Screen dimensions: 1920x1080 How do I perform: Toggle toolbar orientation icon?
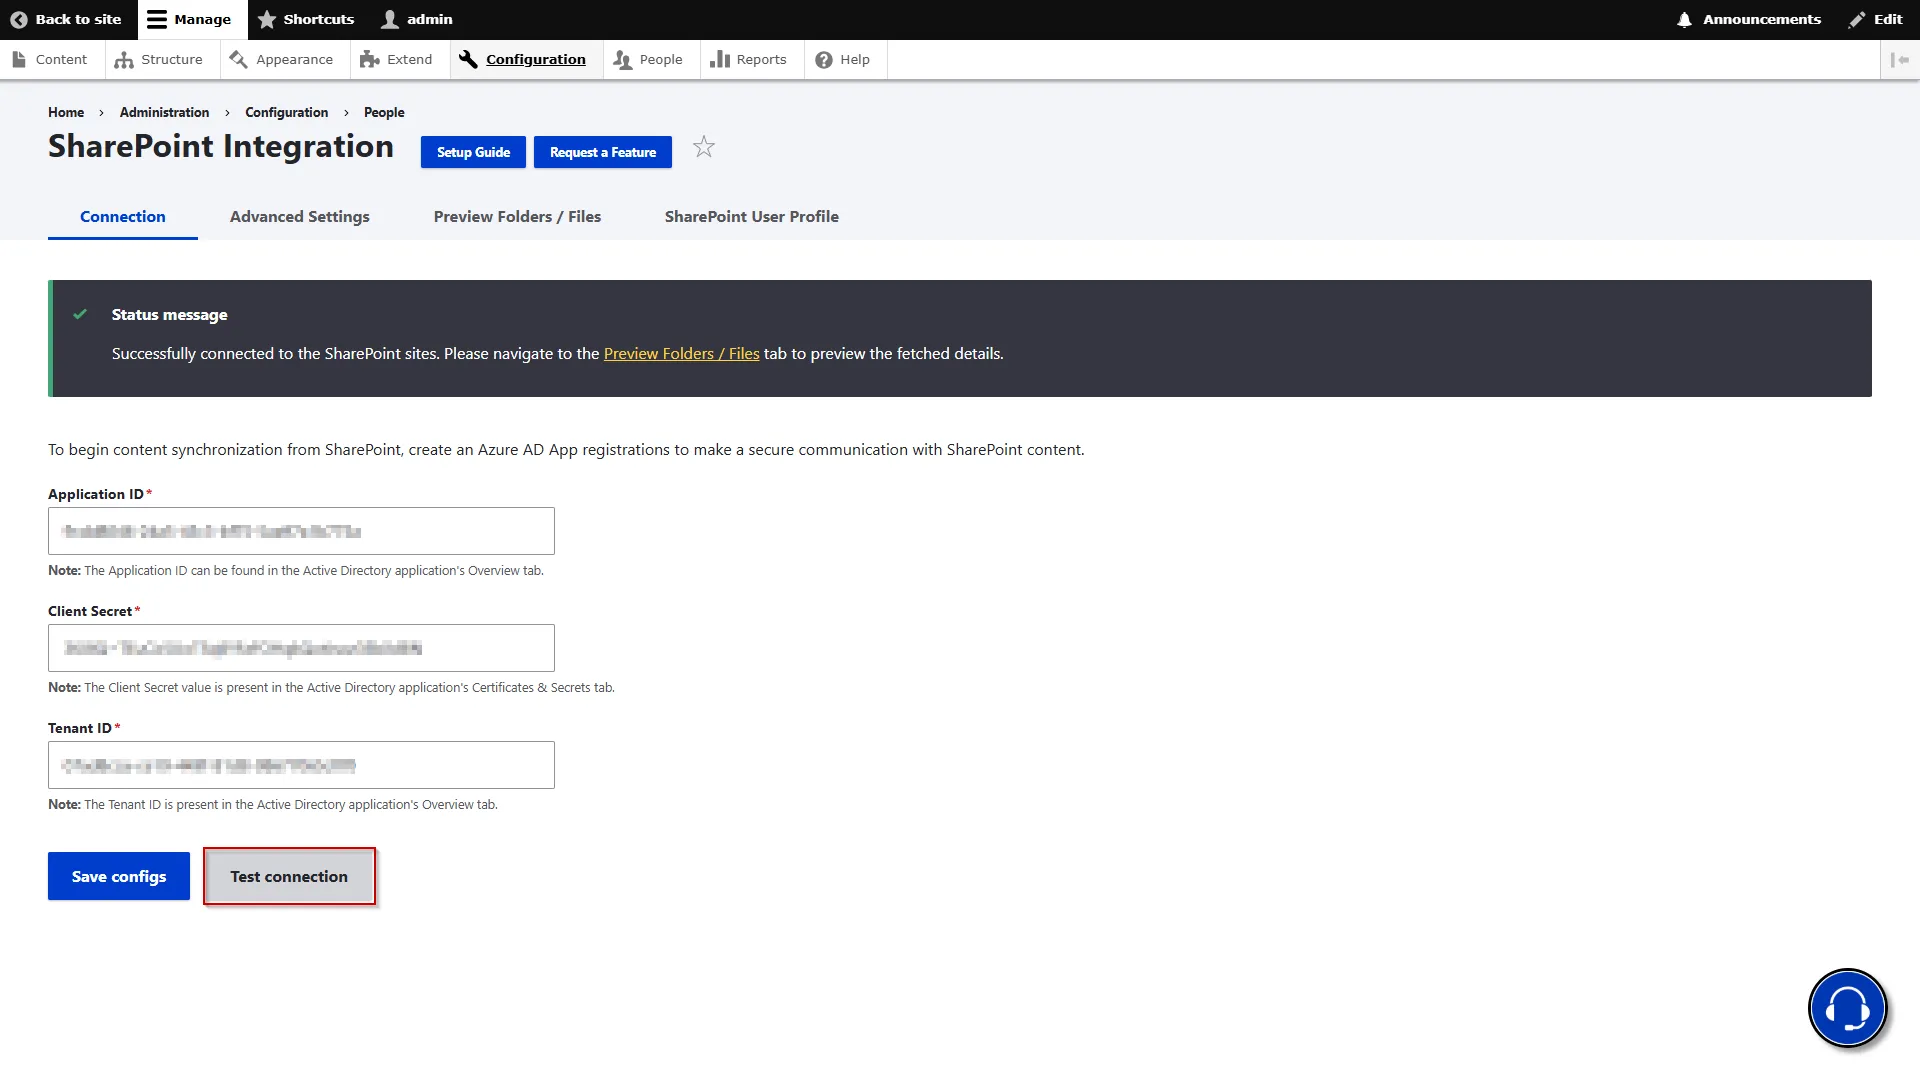1900,59
